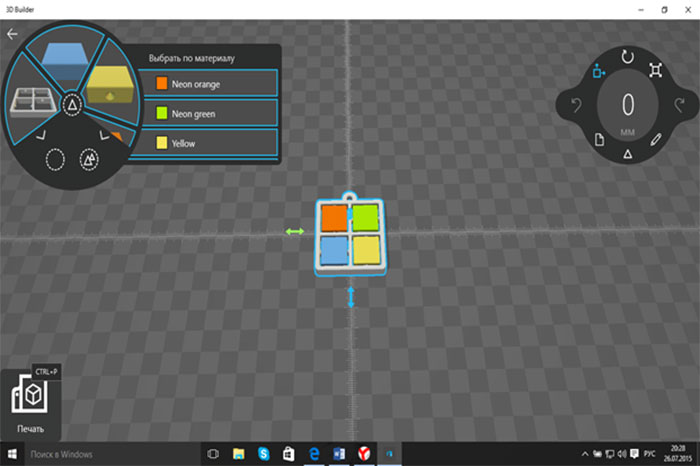Viewport: 700px width, 466px height.
Task: Click the MM units label
Action: 627,133
